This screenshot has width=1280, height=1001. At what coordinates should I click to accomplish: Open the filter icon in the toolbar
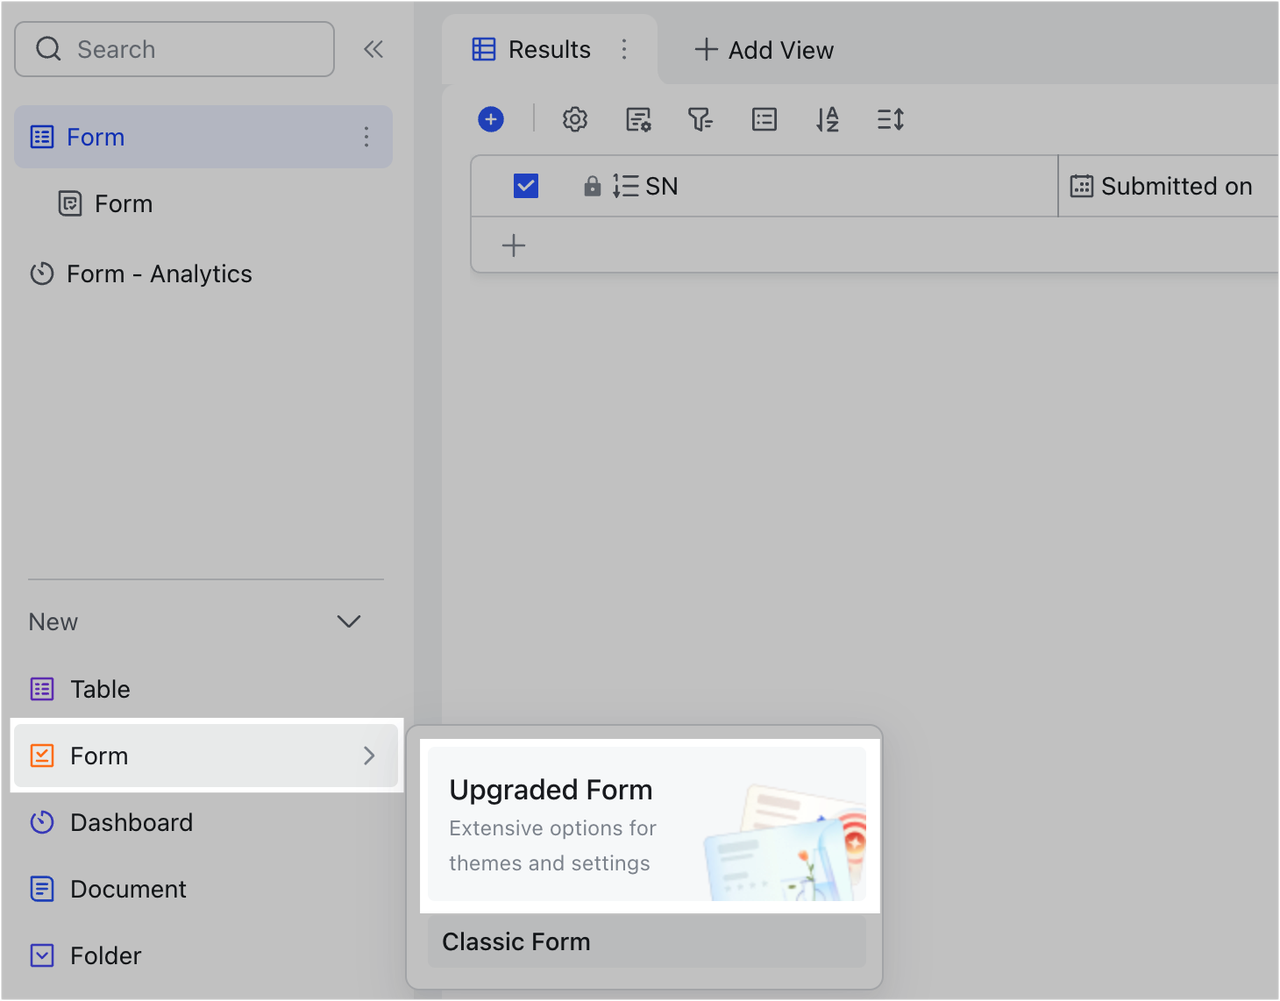[701, 119]
